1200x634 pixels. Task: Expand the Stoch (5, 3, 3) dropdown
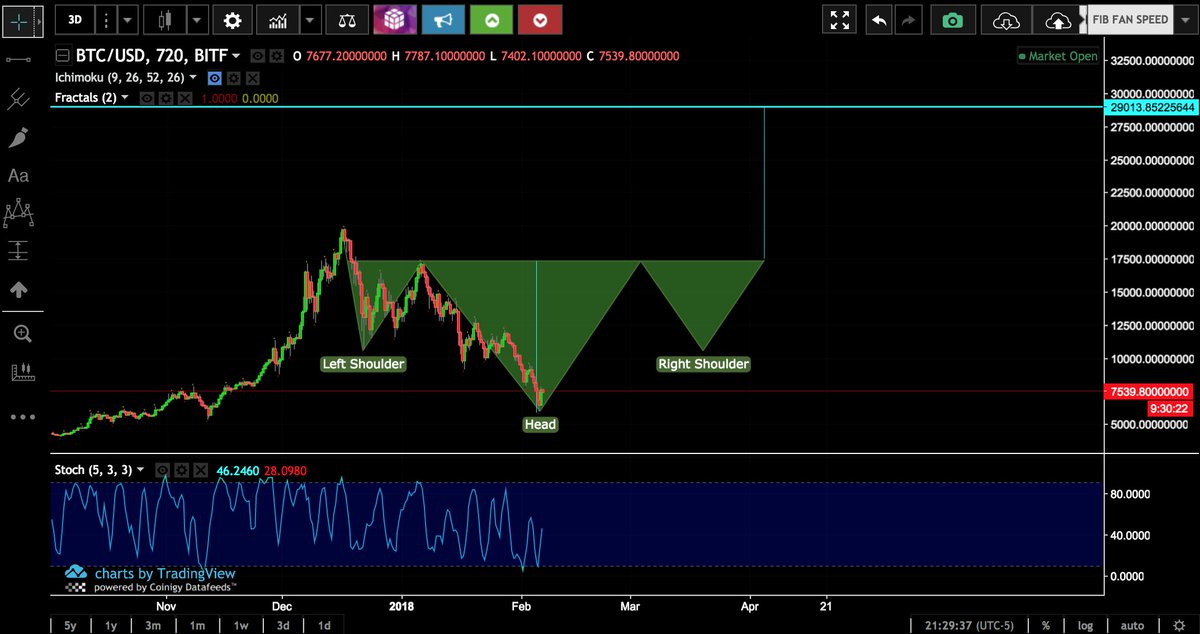pos(140,469)
